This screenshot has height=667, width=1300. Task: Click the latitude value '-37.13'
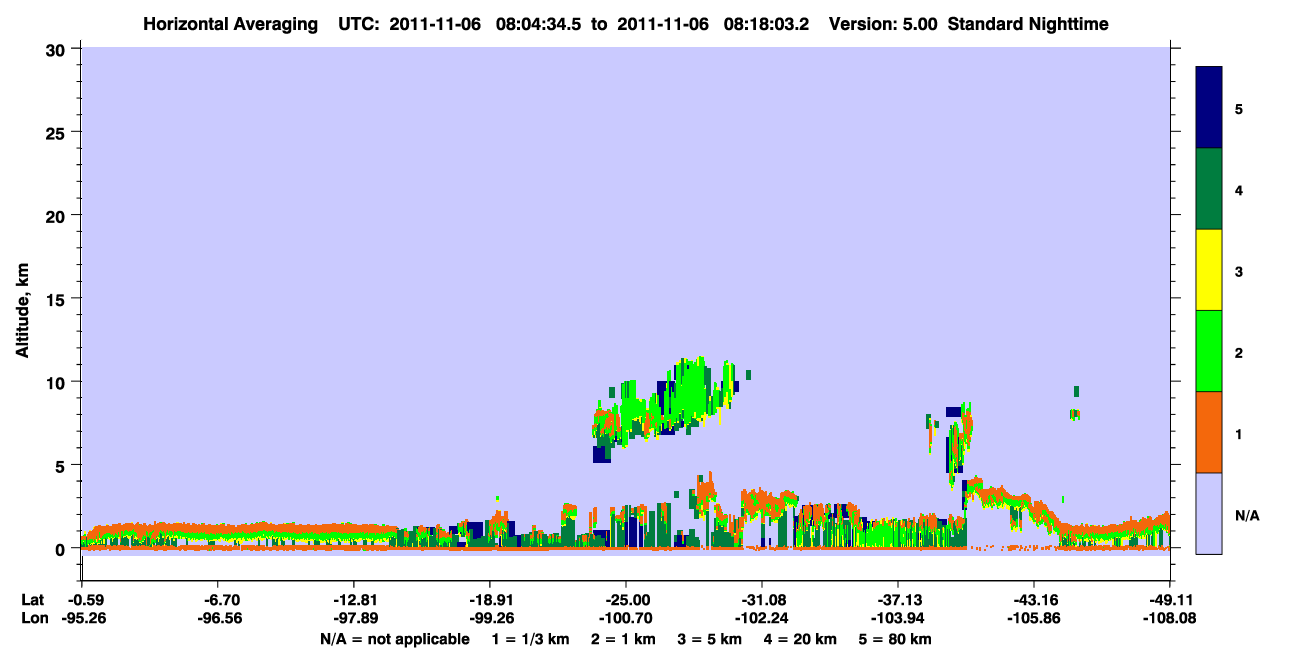(898, 600)
